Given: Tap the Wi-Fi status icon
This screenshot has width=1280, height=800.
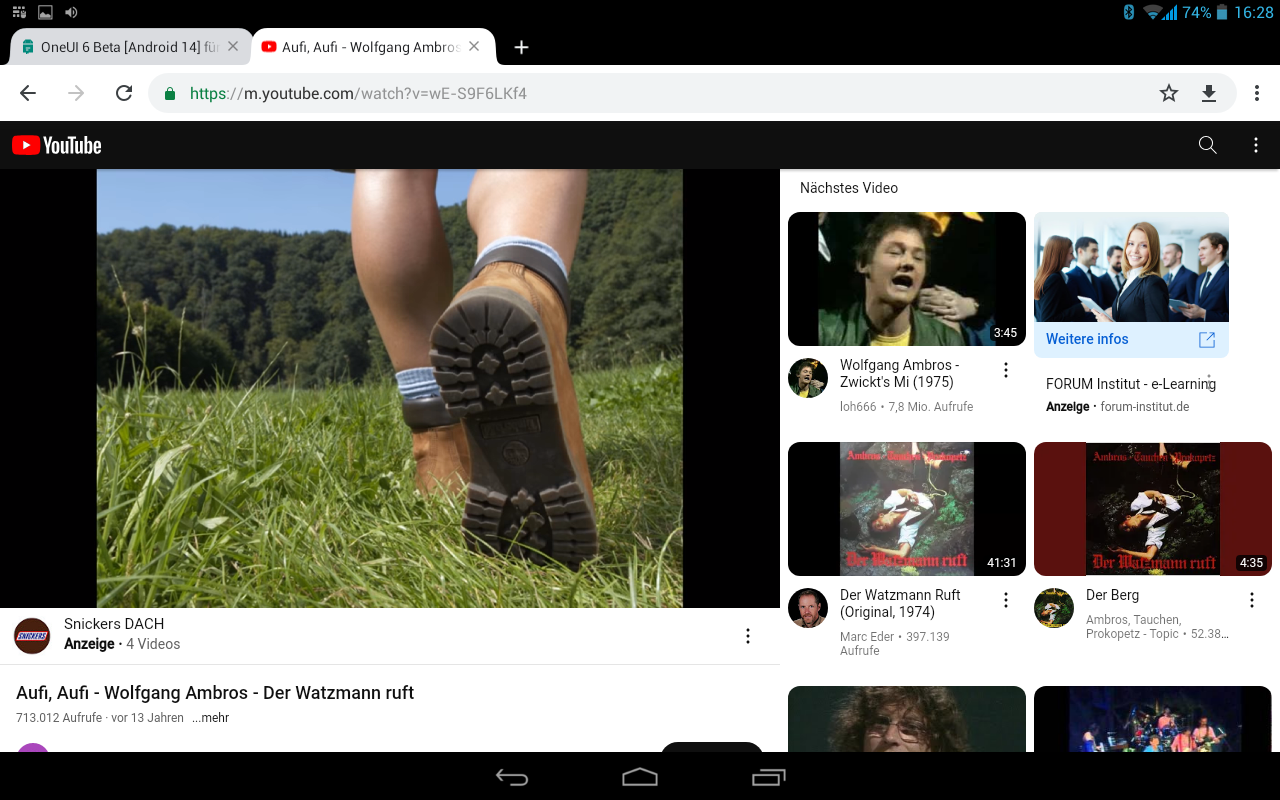Looking at the screenshot, I should point(1153,13).
